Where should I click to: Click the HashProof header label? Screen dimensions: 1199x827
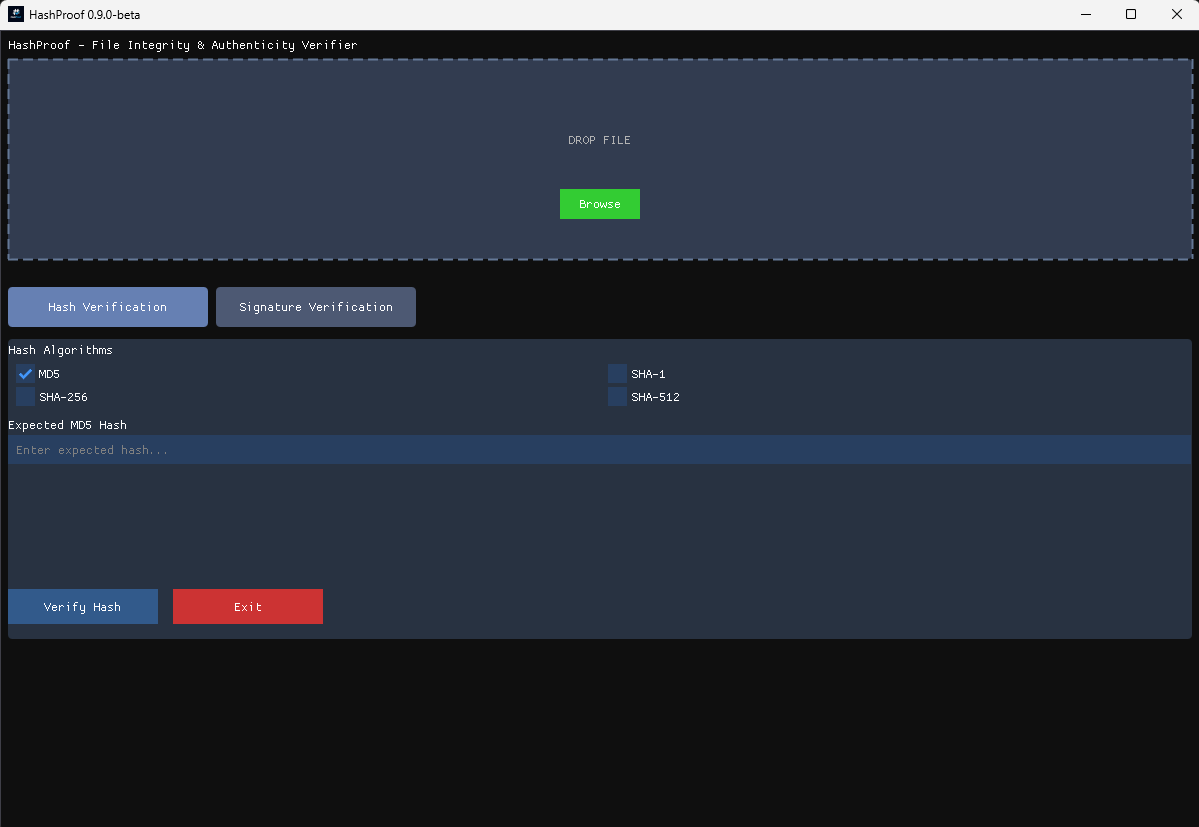(182, 45)
